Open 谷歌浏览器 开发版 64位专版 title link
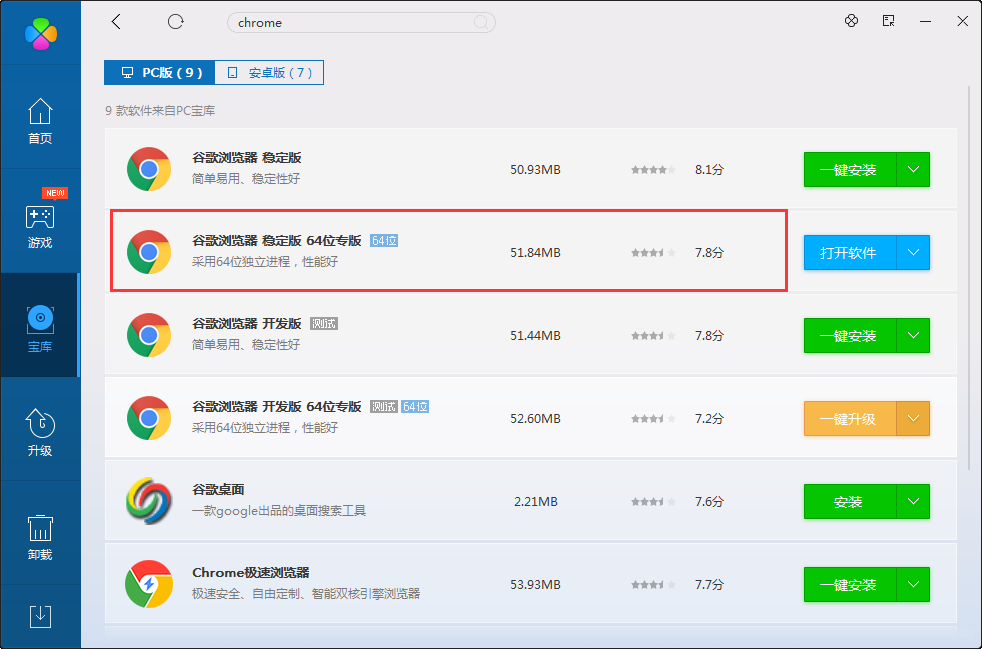982x649 pixels. click(277, 407)
